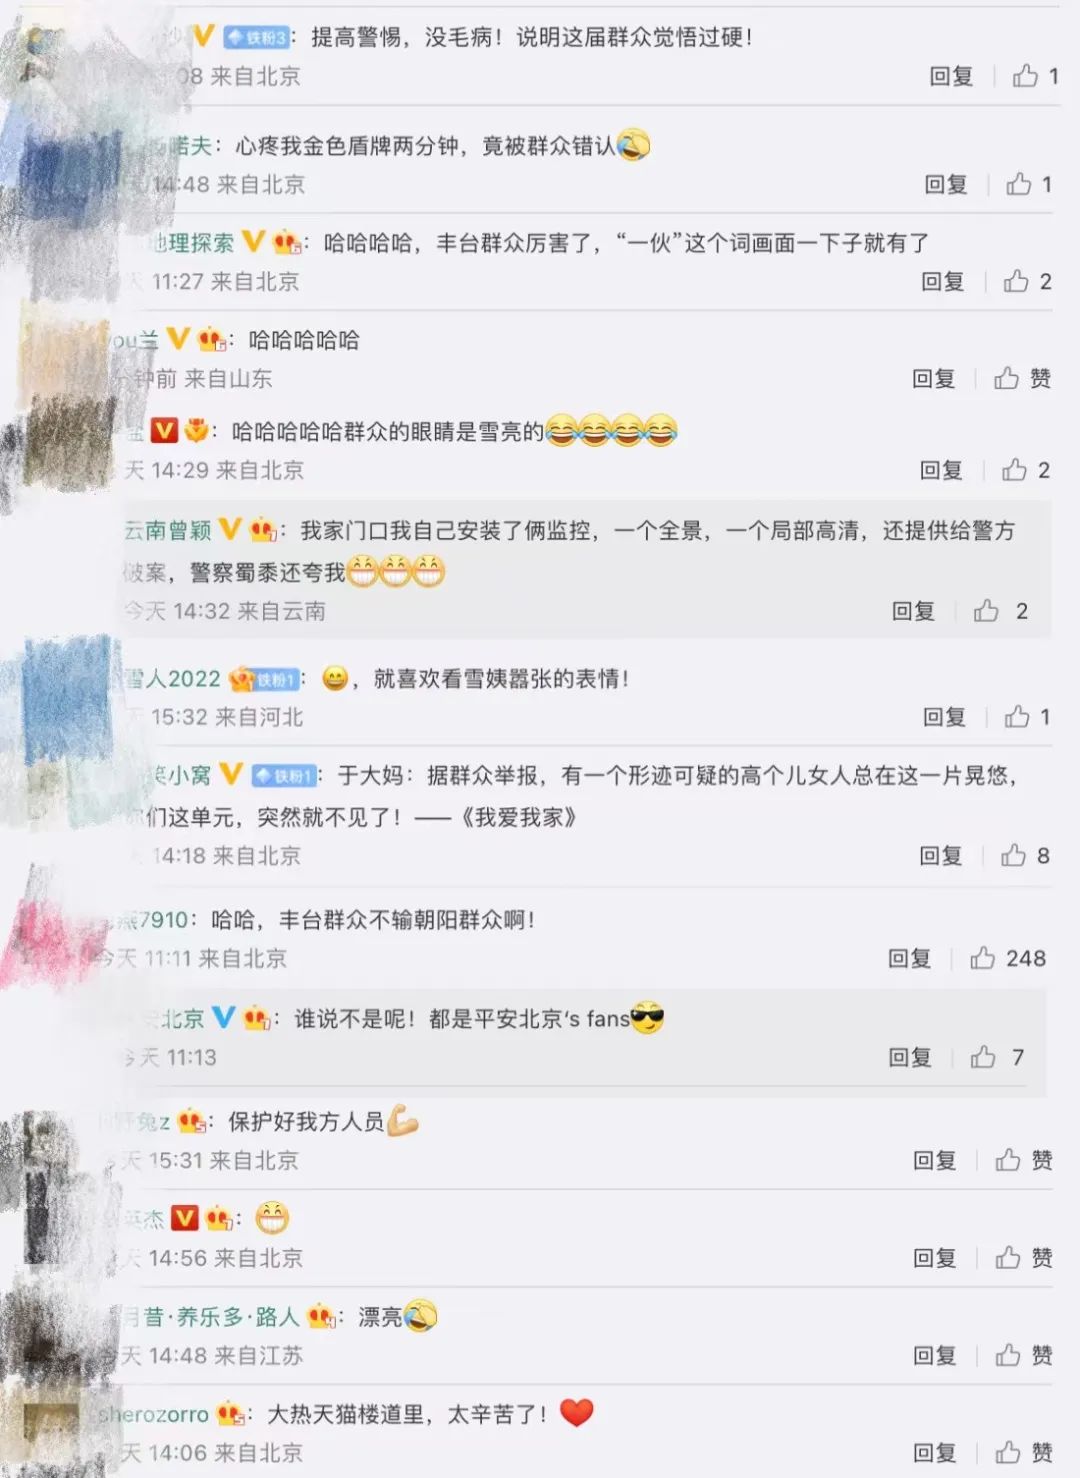Like the 群众的眼睛是雪亮的 comment
This screenshot has width=1080, height=1478.
[1014, 470]
